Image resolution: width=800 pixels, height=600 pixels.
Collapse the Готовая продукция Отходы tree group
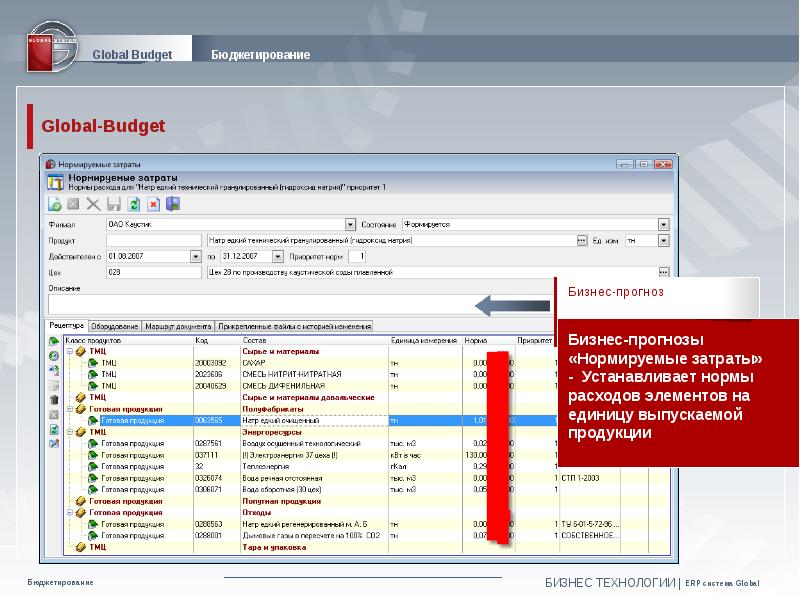pos(69,512)
